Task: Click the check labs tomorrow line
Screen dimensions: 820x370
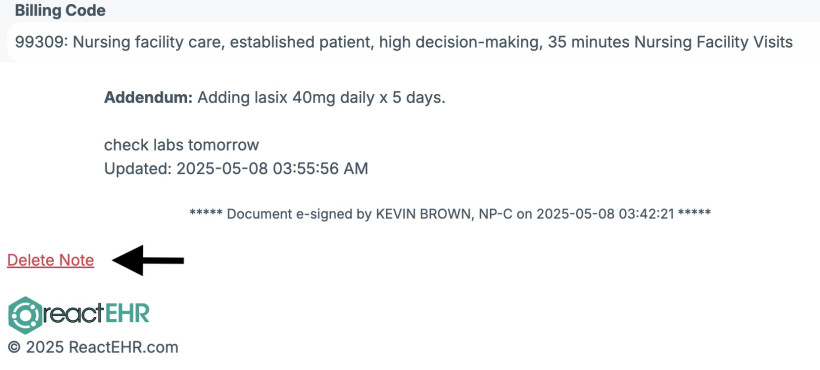Action: pyautogui.click(x=181, y=145)
